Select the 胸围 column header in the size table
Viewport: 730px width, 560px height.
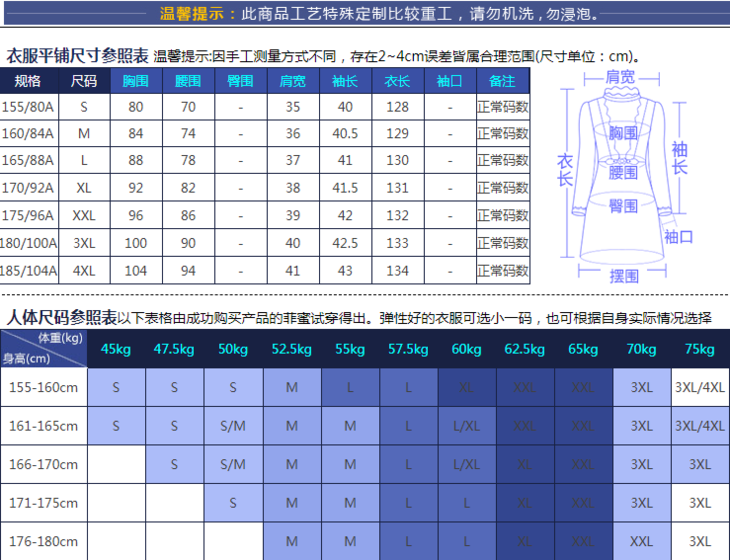pos(136,81)
